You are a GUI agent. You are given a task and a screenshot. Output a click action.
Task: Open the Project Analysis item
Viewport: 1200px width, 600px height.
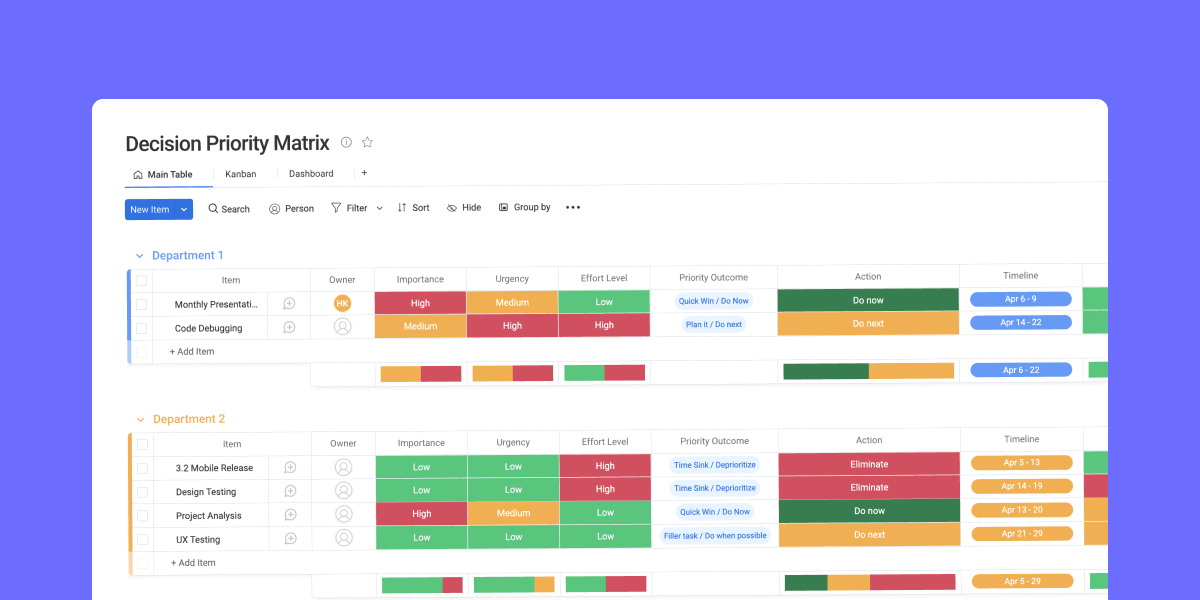209,516
